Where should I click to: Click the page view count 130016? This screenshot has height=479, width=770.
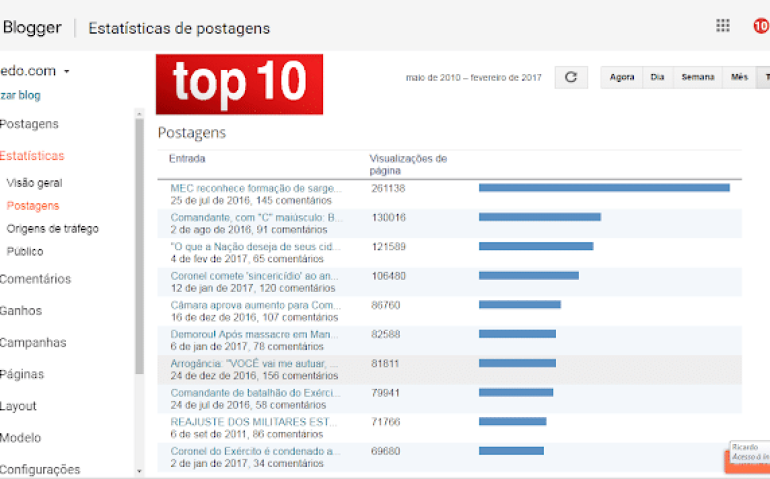(x=388, y=218)
